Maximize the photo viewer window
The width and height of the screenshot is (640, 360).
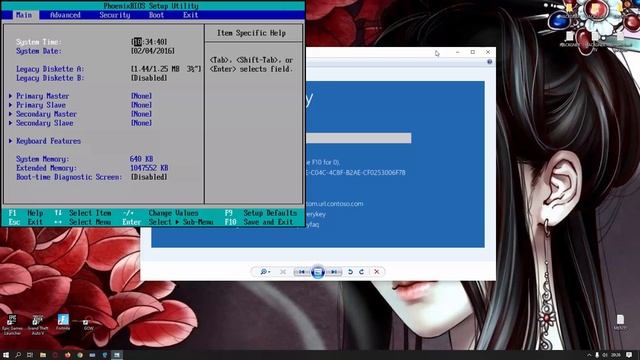pyautogui.click(x=473, y=52)
